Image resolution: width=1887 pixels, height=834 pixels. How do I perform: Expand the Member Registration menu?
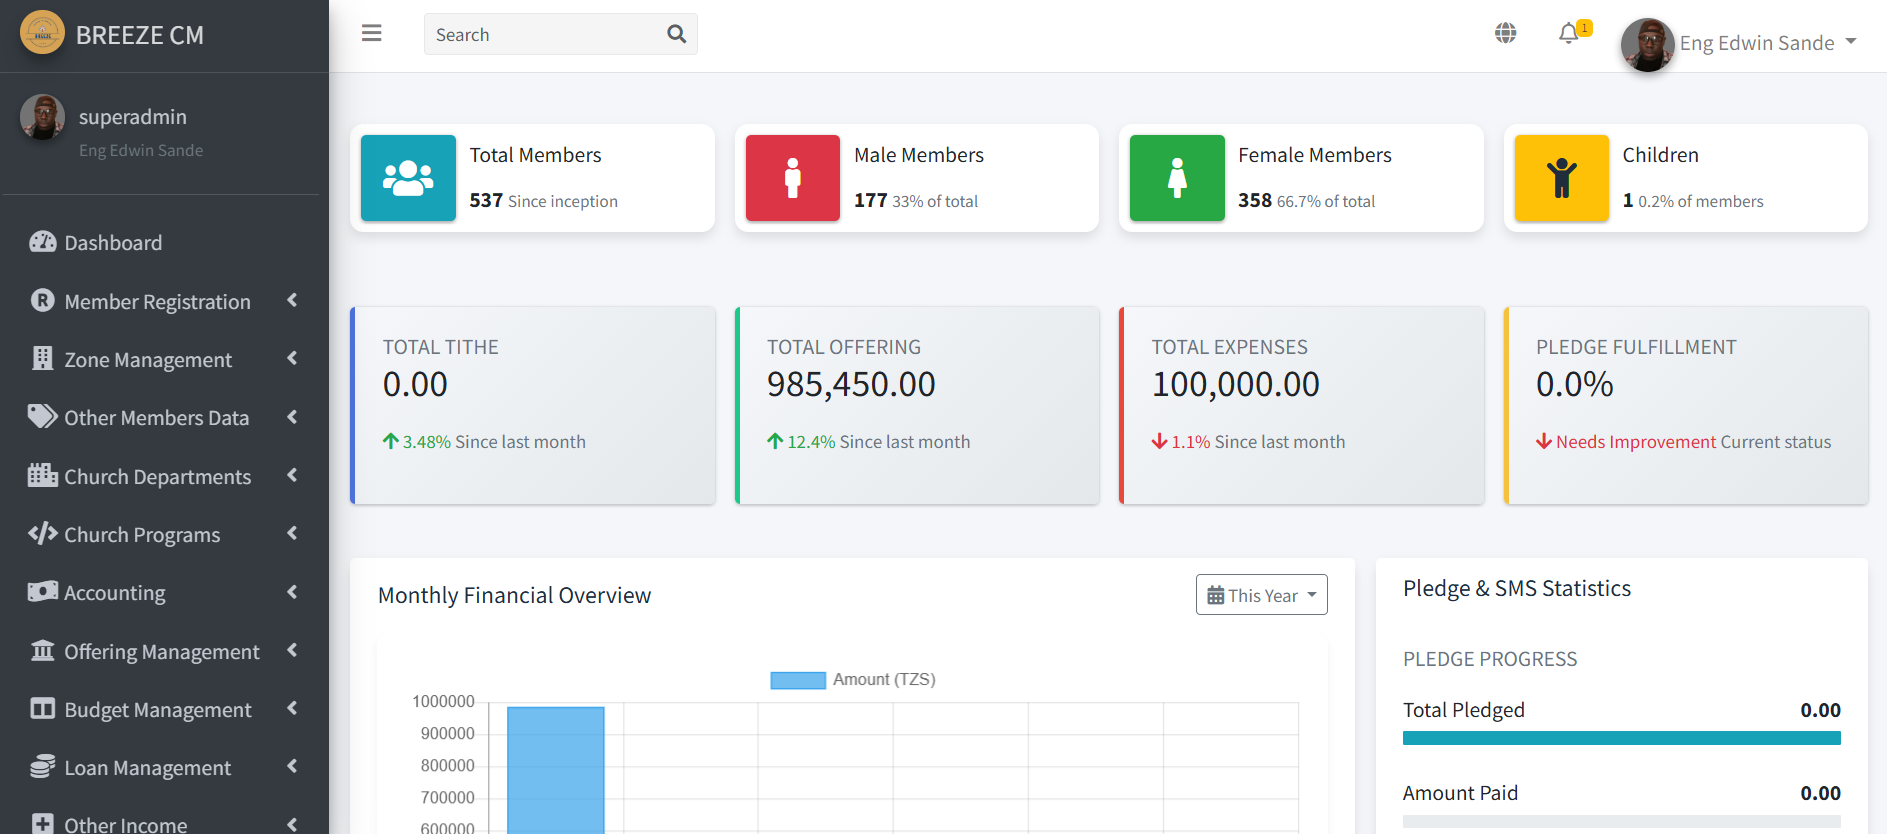pos(158,301)
